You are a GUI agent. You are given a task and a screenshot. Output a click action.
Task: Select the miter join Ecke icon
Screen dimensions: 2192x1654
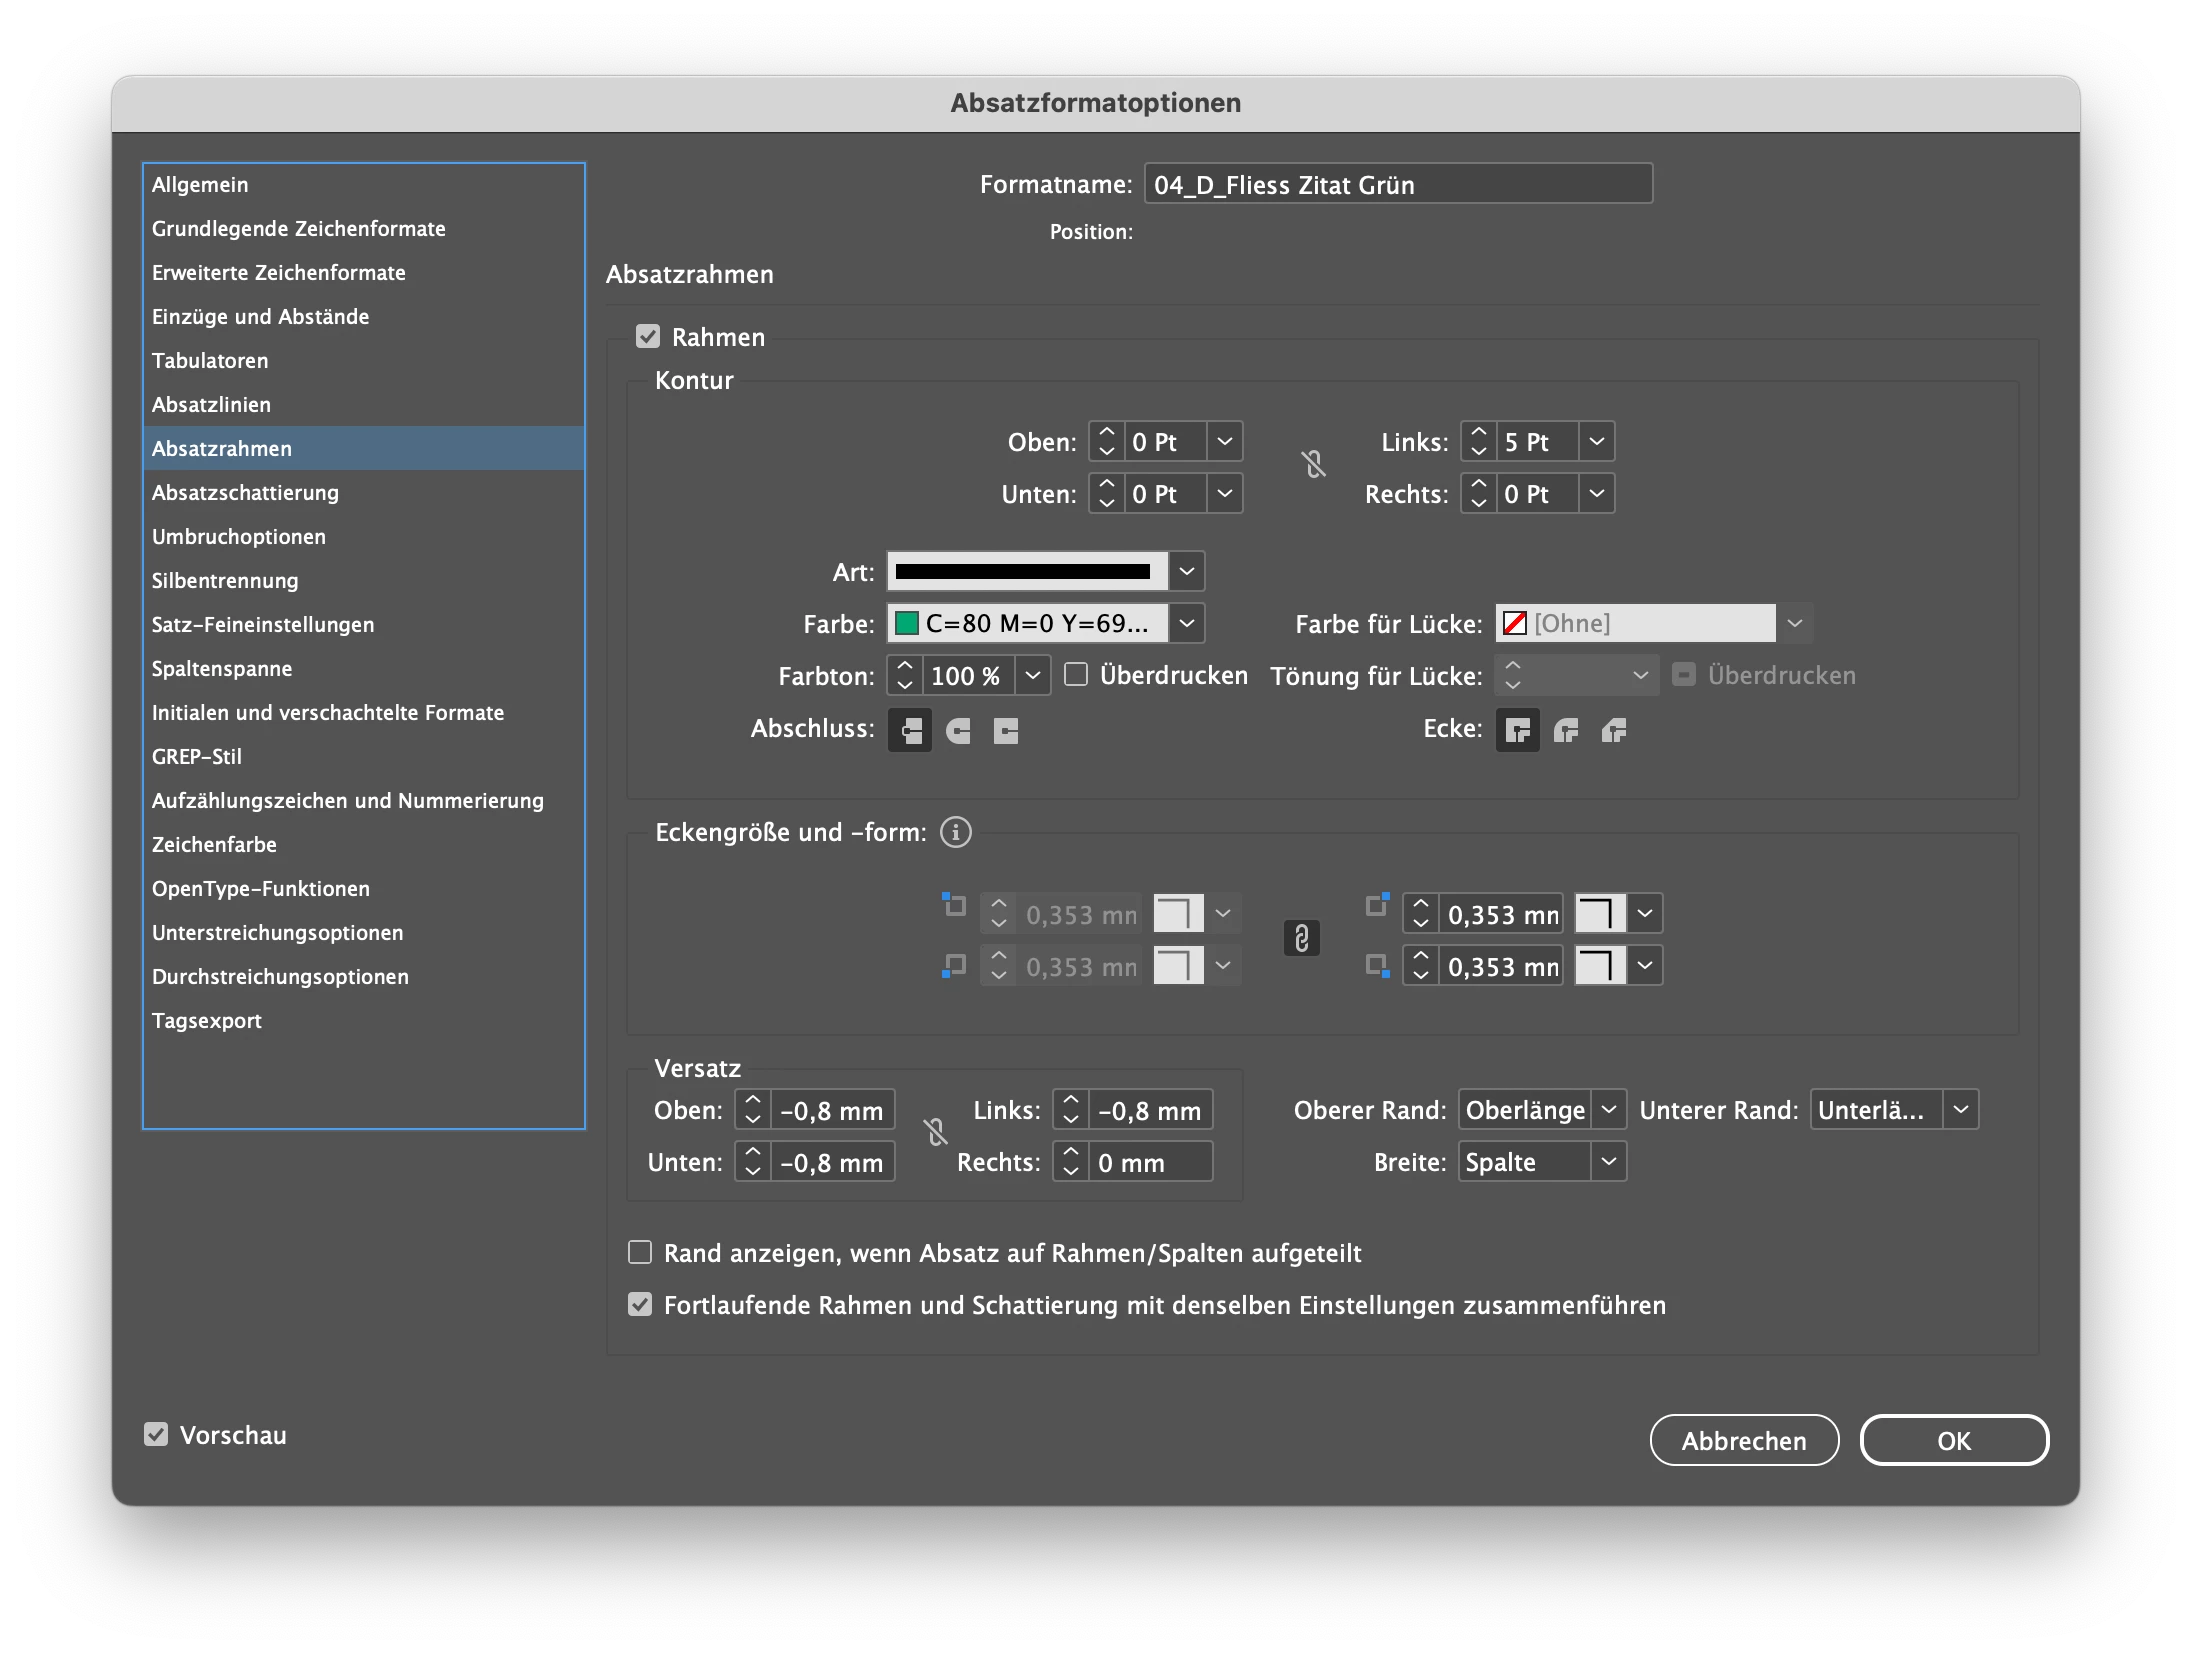(x=1517, y=731)
